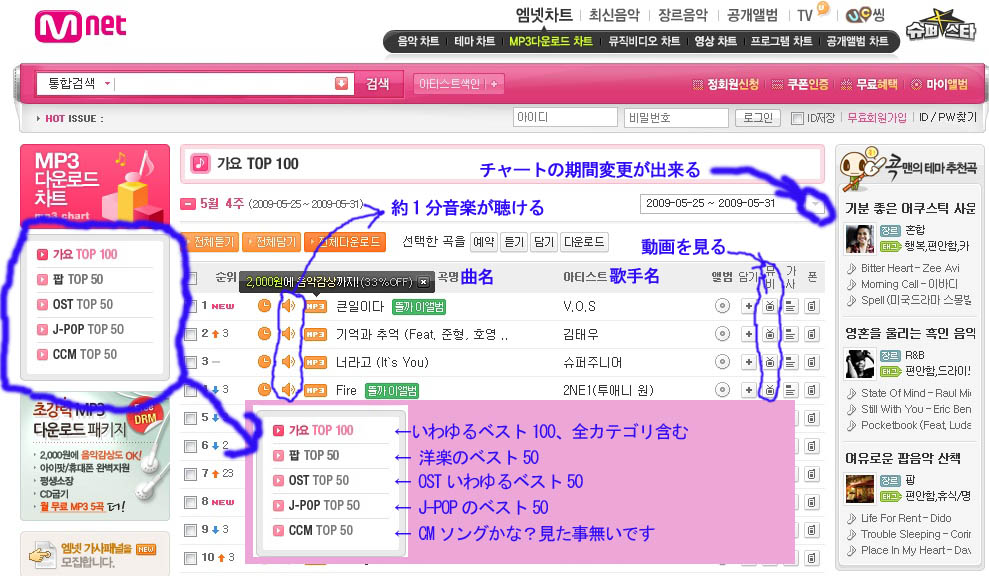Click the MP3 icon for 큰일이다
989x576 pixels.
[x=315, y=307]
